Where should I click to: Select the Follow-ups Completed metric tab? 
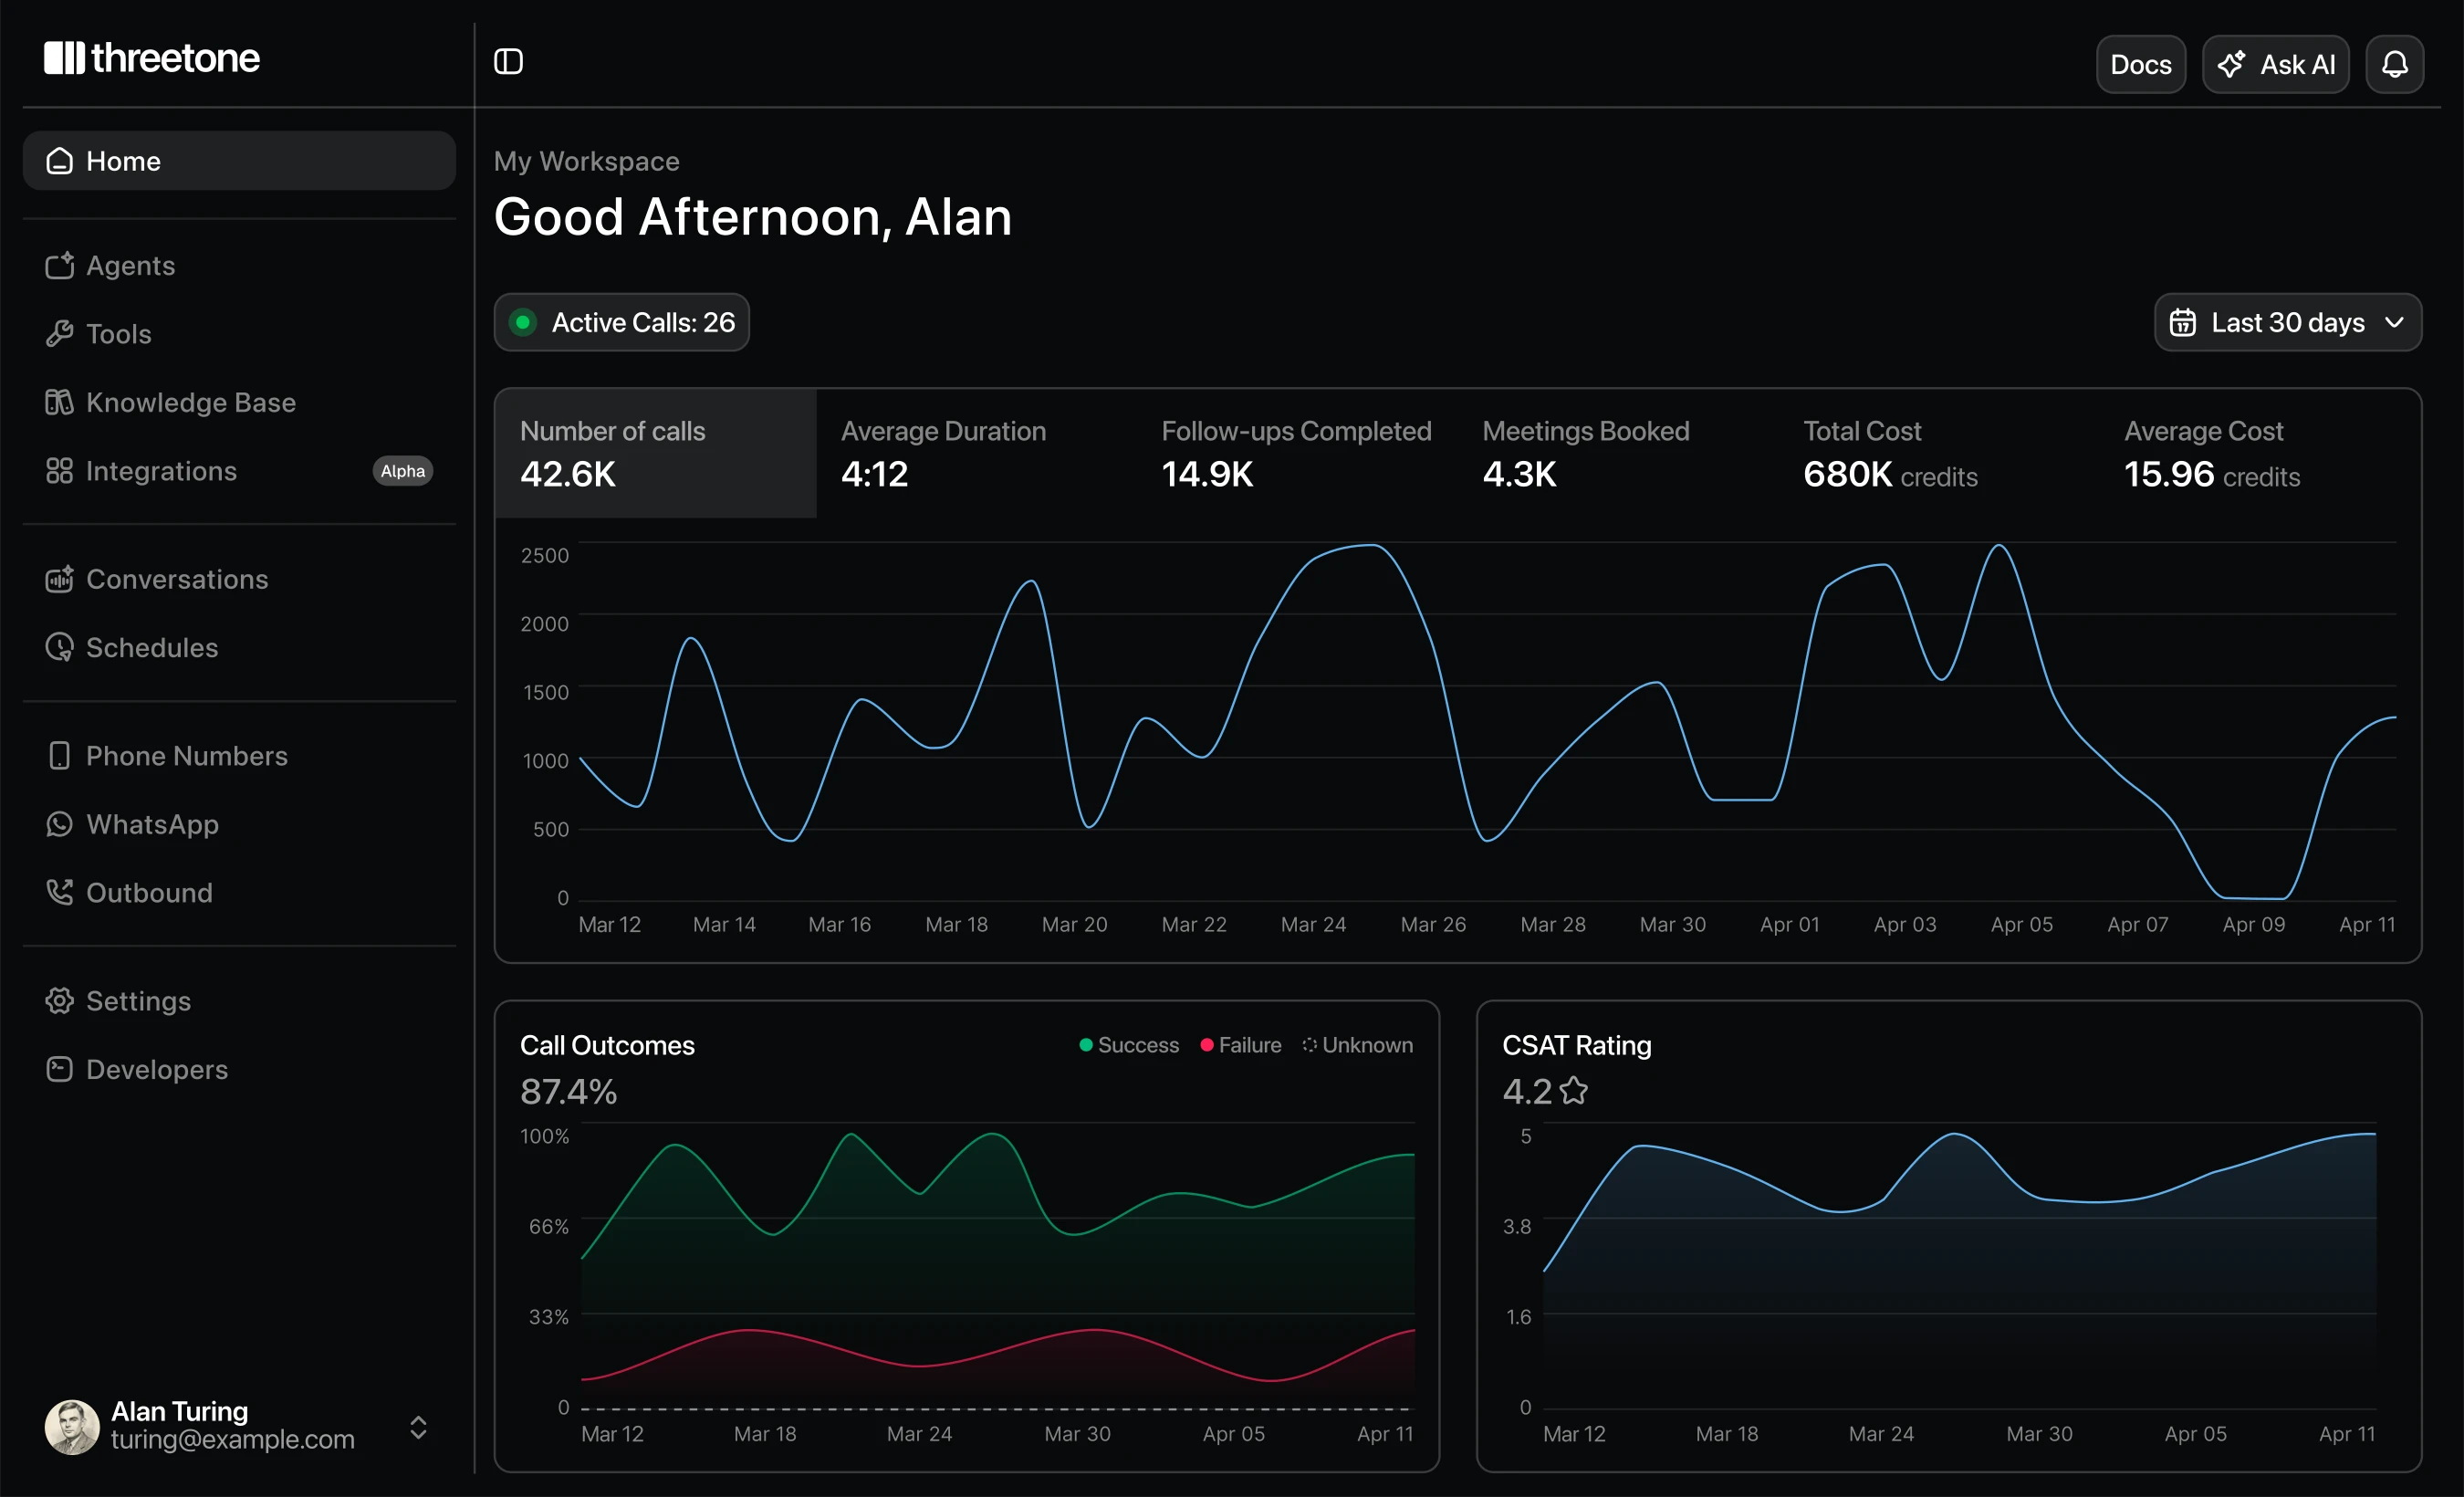click(x=1298, y=453)
